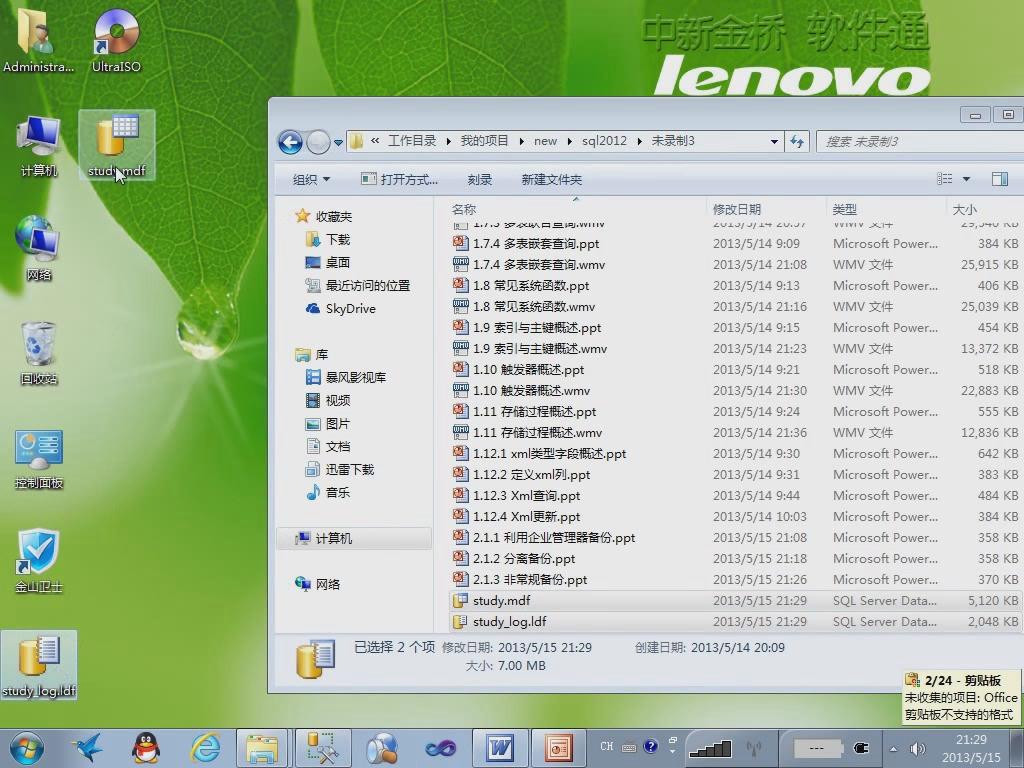Screen dimensions: 1024x768
Task: Navigate to sql2012 in the breadcrumb
Action: tap(604, 141)
